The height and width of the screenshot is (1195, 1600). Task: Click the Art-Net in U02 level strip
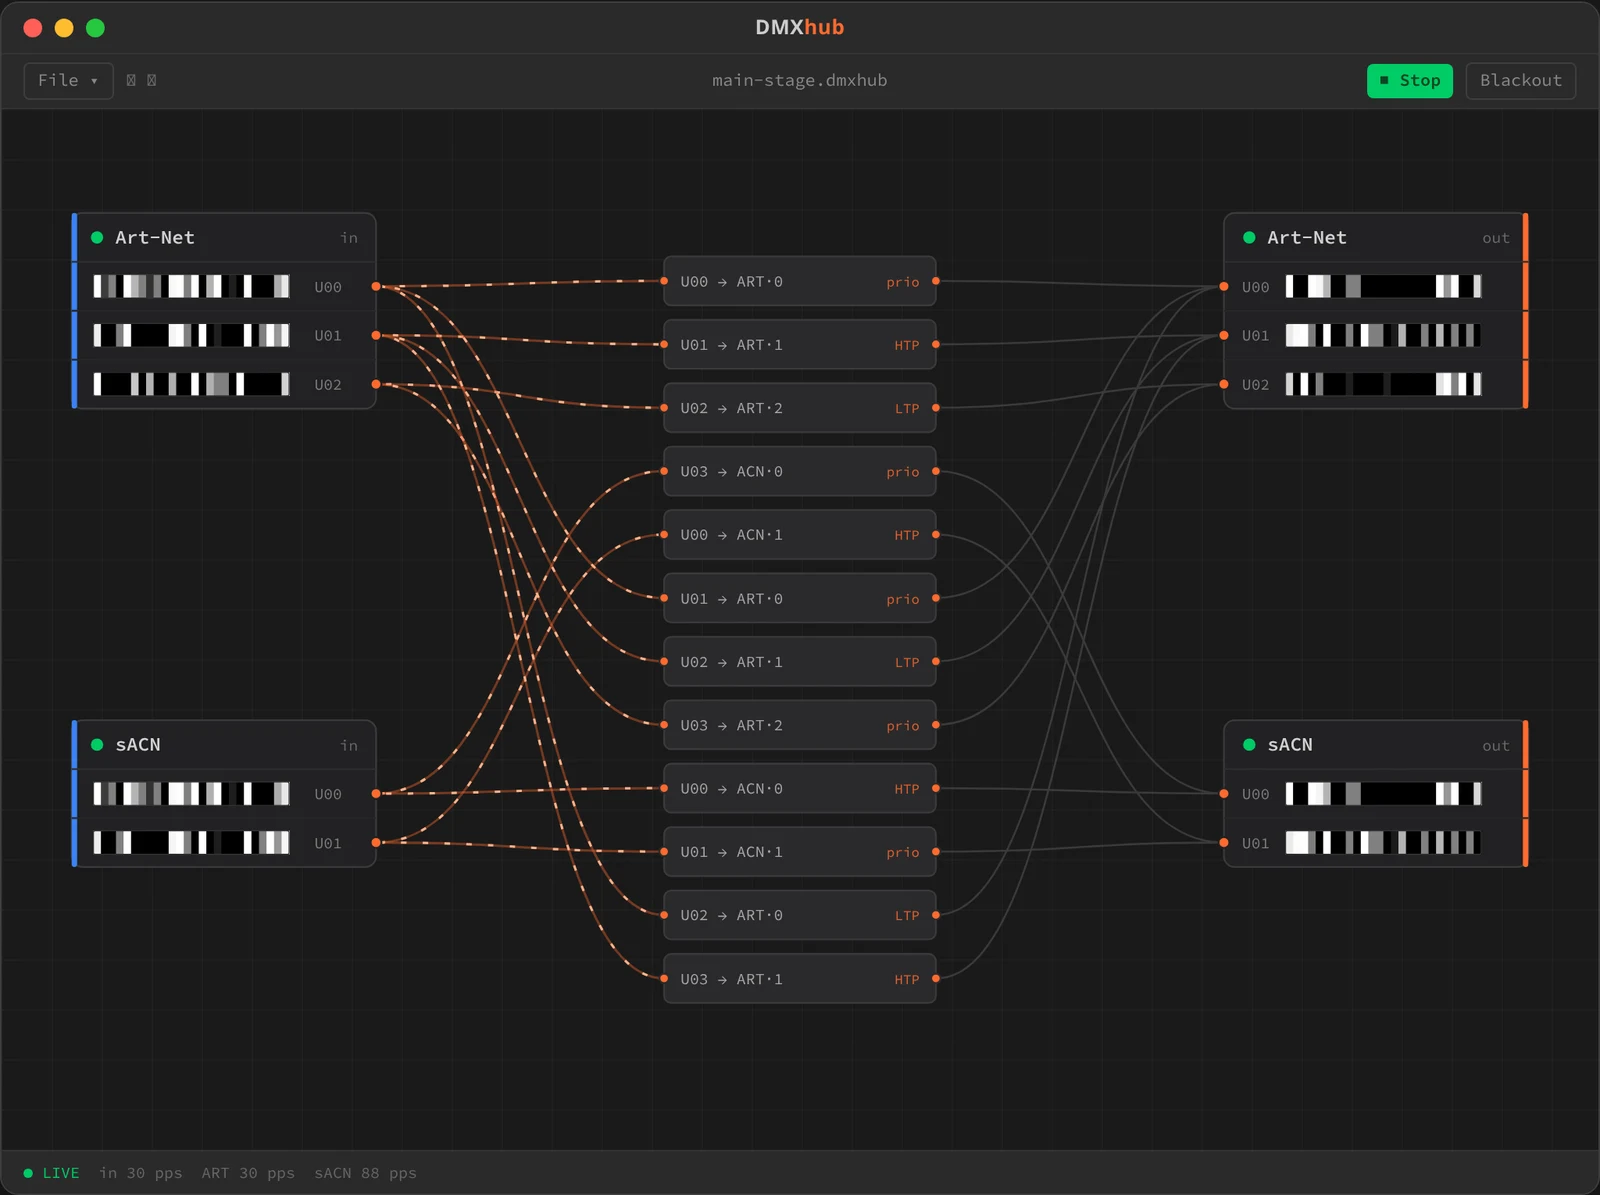191,384
